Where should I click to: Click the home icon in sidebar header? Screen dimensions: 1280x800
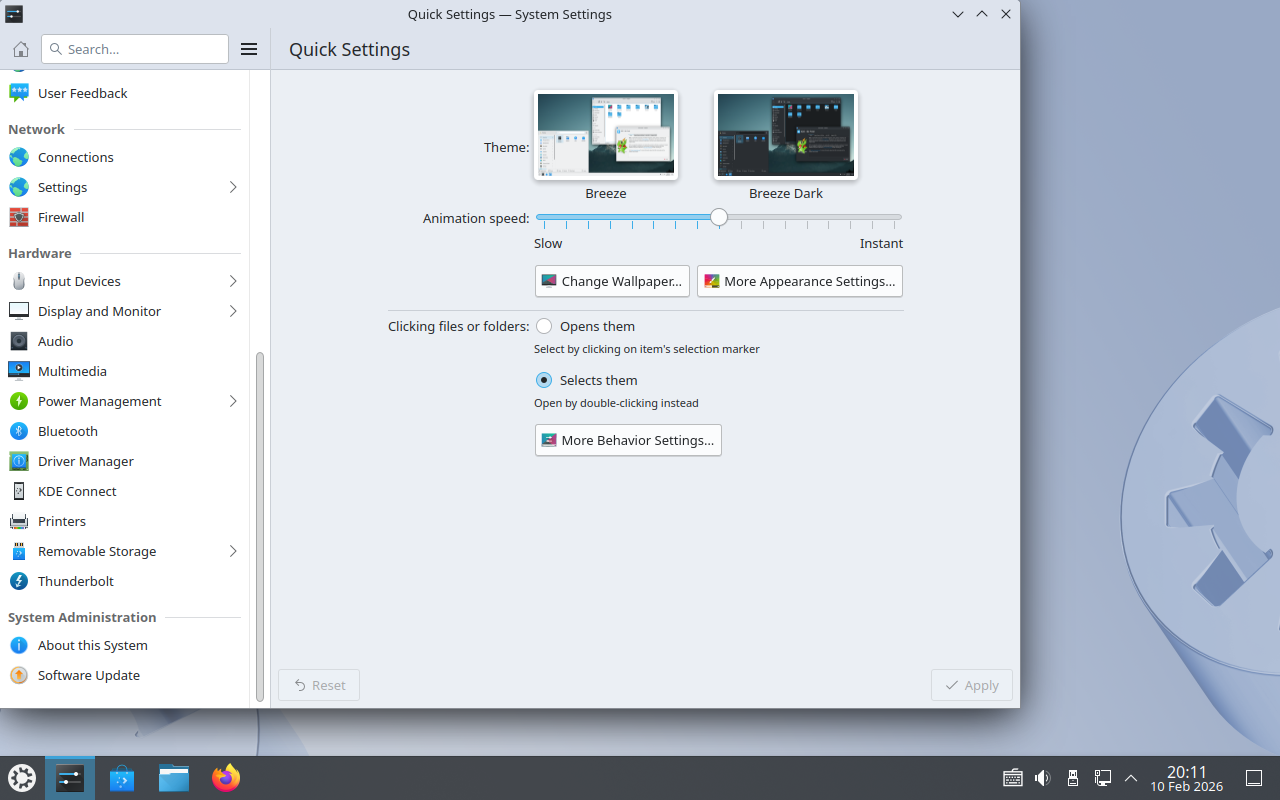click(x=21, y=49)
